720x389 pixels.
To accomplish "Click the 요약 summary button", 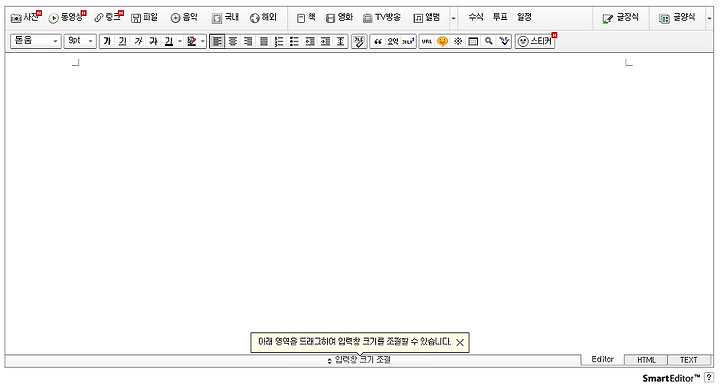I will click(x=393, y=41).
